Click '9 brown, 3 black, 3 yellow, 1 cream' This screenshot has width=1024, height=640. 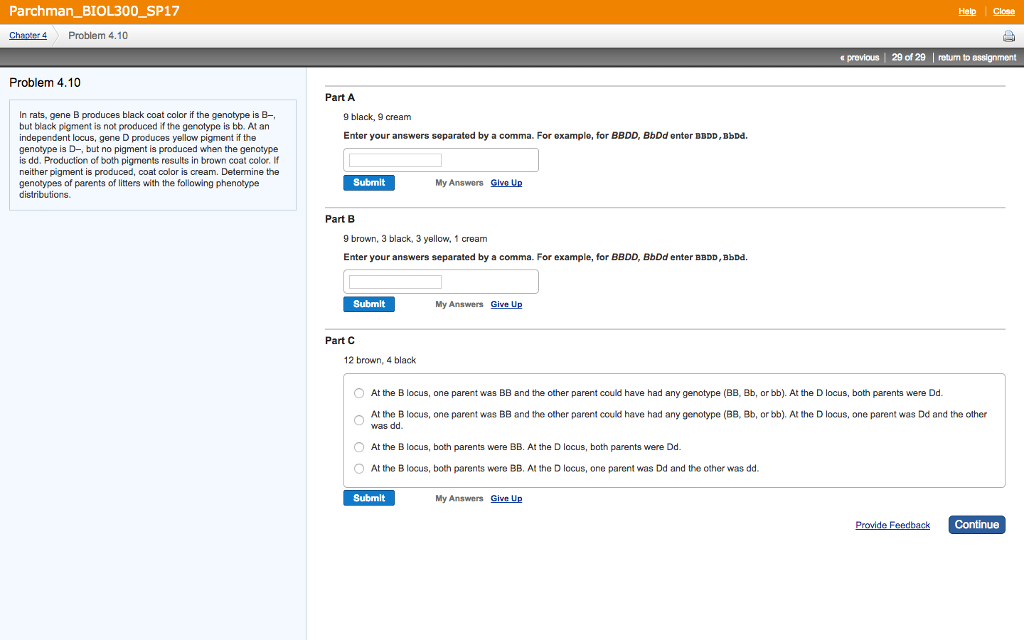(415, 238)
